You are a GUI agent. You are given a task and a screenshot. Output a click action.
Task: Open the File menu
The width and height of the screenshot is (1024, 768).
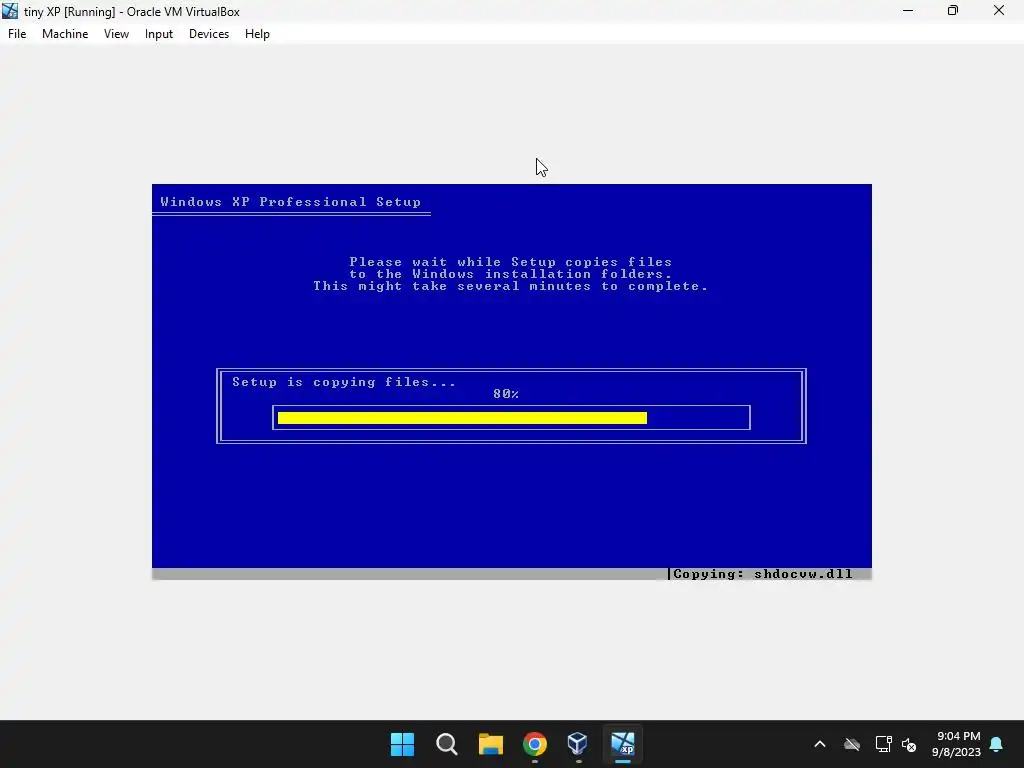coord(17,34)
